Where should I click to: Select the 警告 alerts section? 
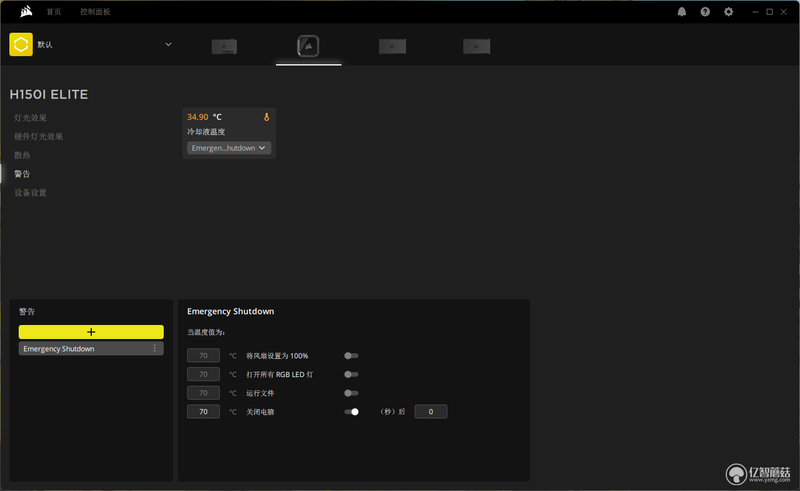[22, 174]
